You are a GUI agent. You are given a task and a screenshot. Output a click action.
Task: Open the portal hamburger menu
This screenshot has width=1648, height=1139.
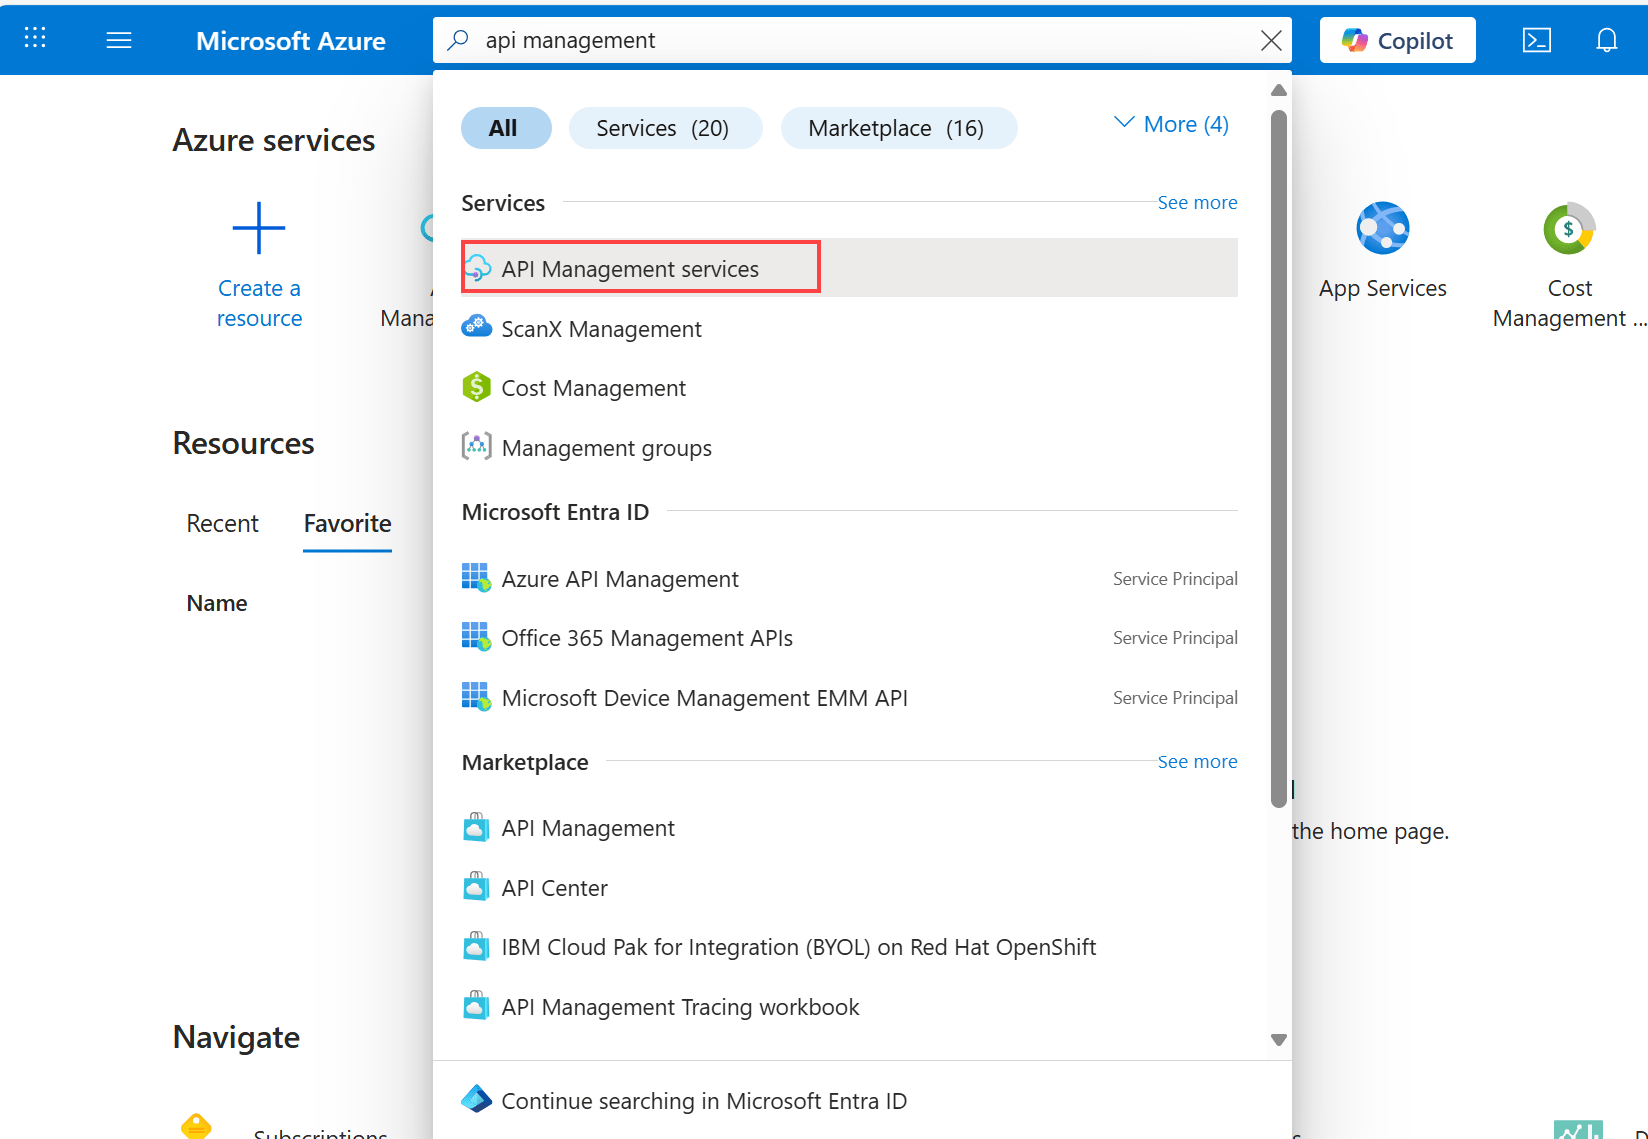pyautogui.click(x=118, y=40)
